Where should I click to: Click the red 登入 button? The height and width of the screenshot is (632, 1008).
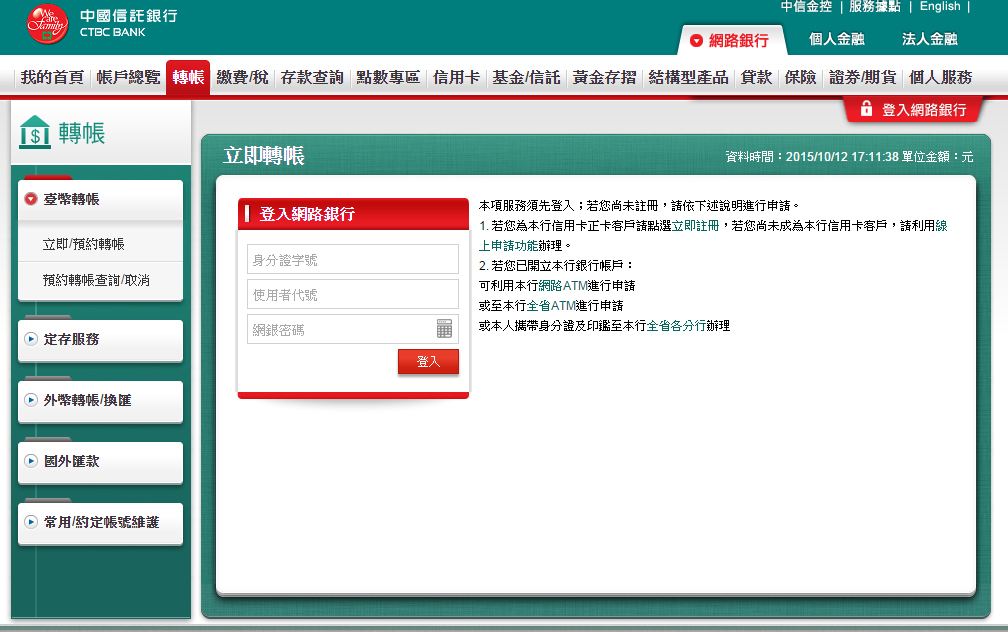[428, 361]
